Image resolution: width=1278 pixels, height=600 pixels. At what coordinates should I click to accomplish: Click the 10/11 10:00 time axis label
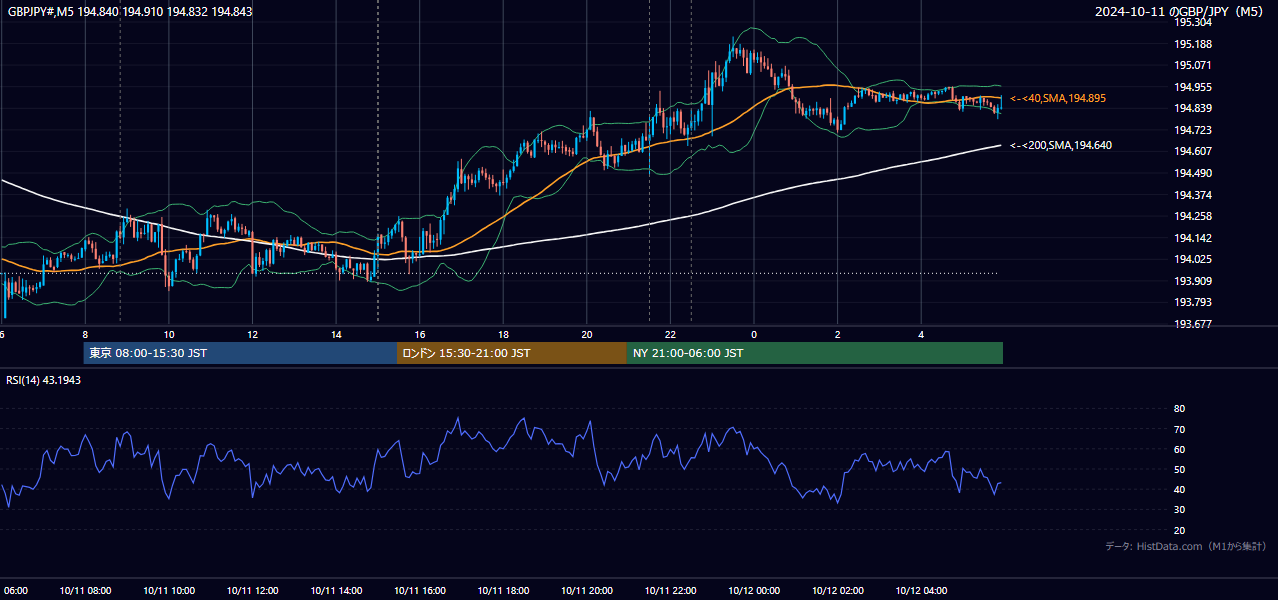pyautogui.click(x=169, y=591)
